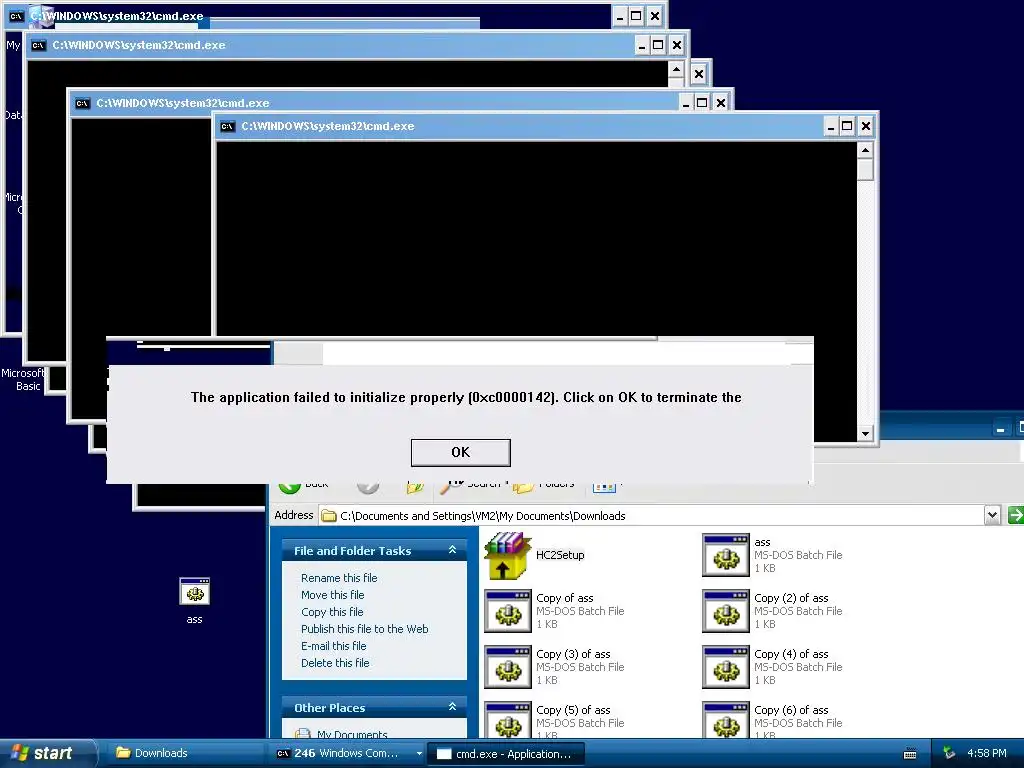Open the HC2Setup installer file
This screenshot has width=1024, height=768.
pyautogui.click(x=536, y=555)
